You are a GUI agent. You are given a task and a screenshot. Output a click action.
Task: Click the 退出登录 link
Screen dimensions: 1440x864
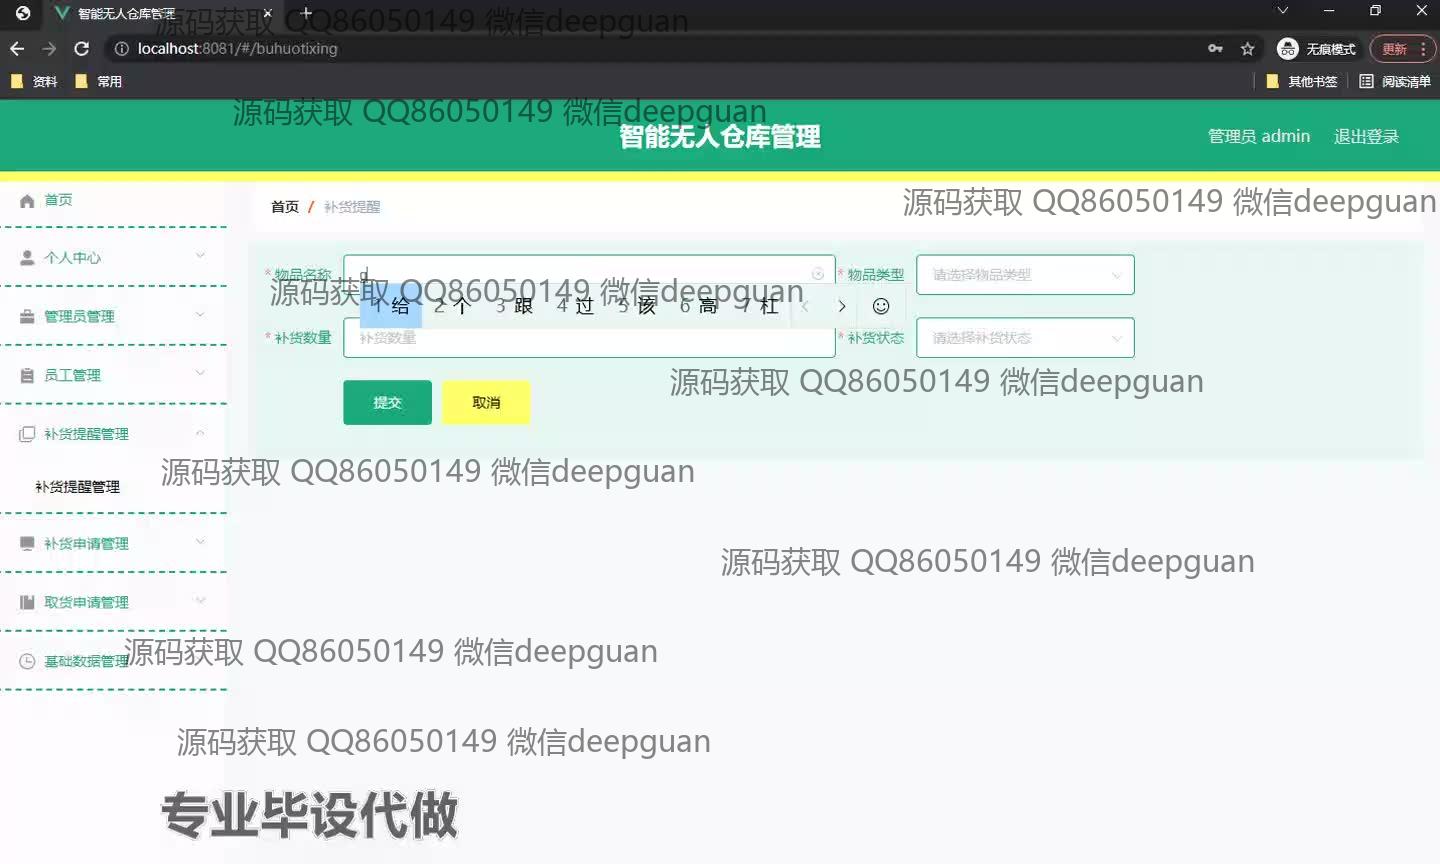1366,137
